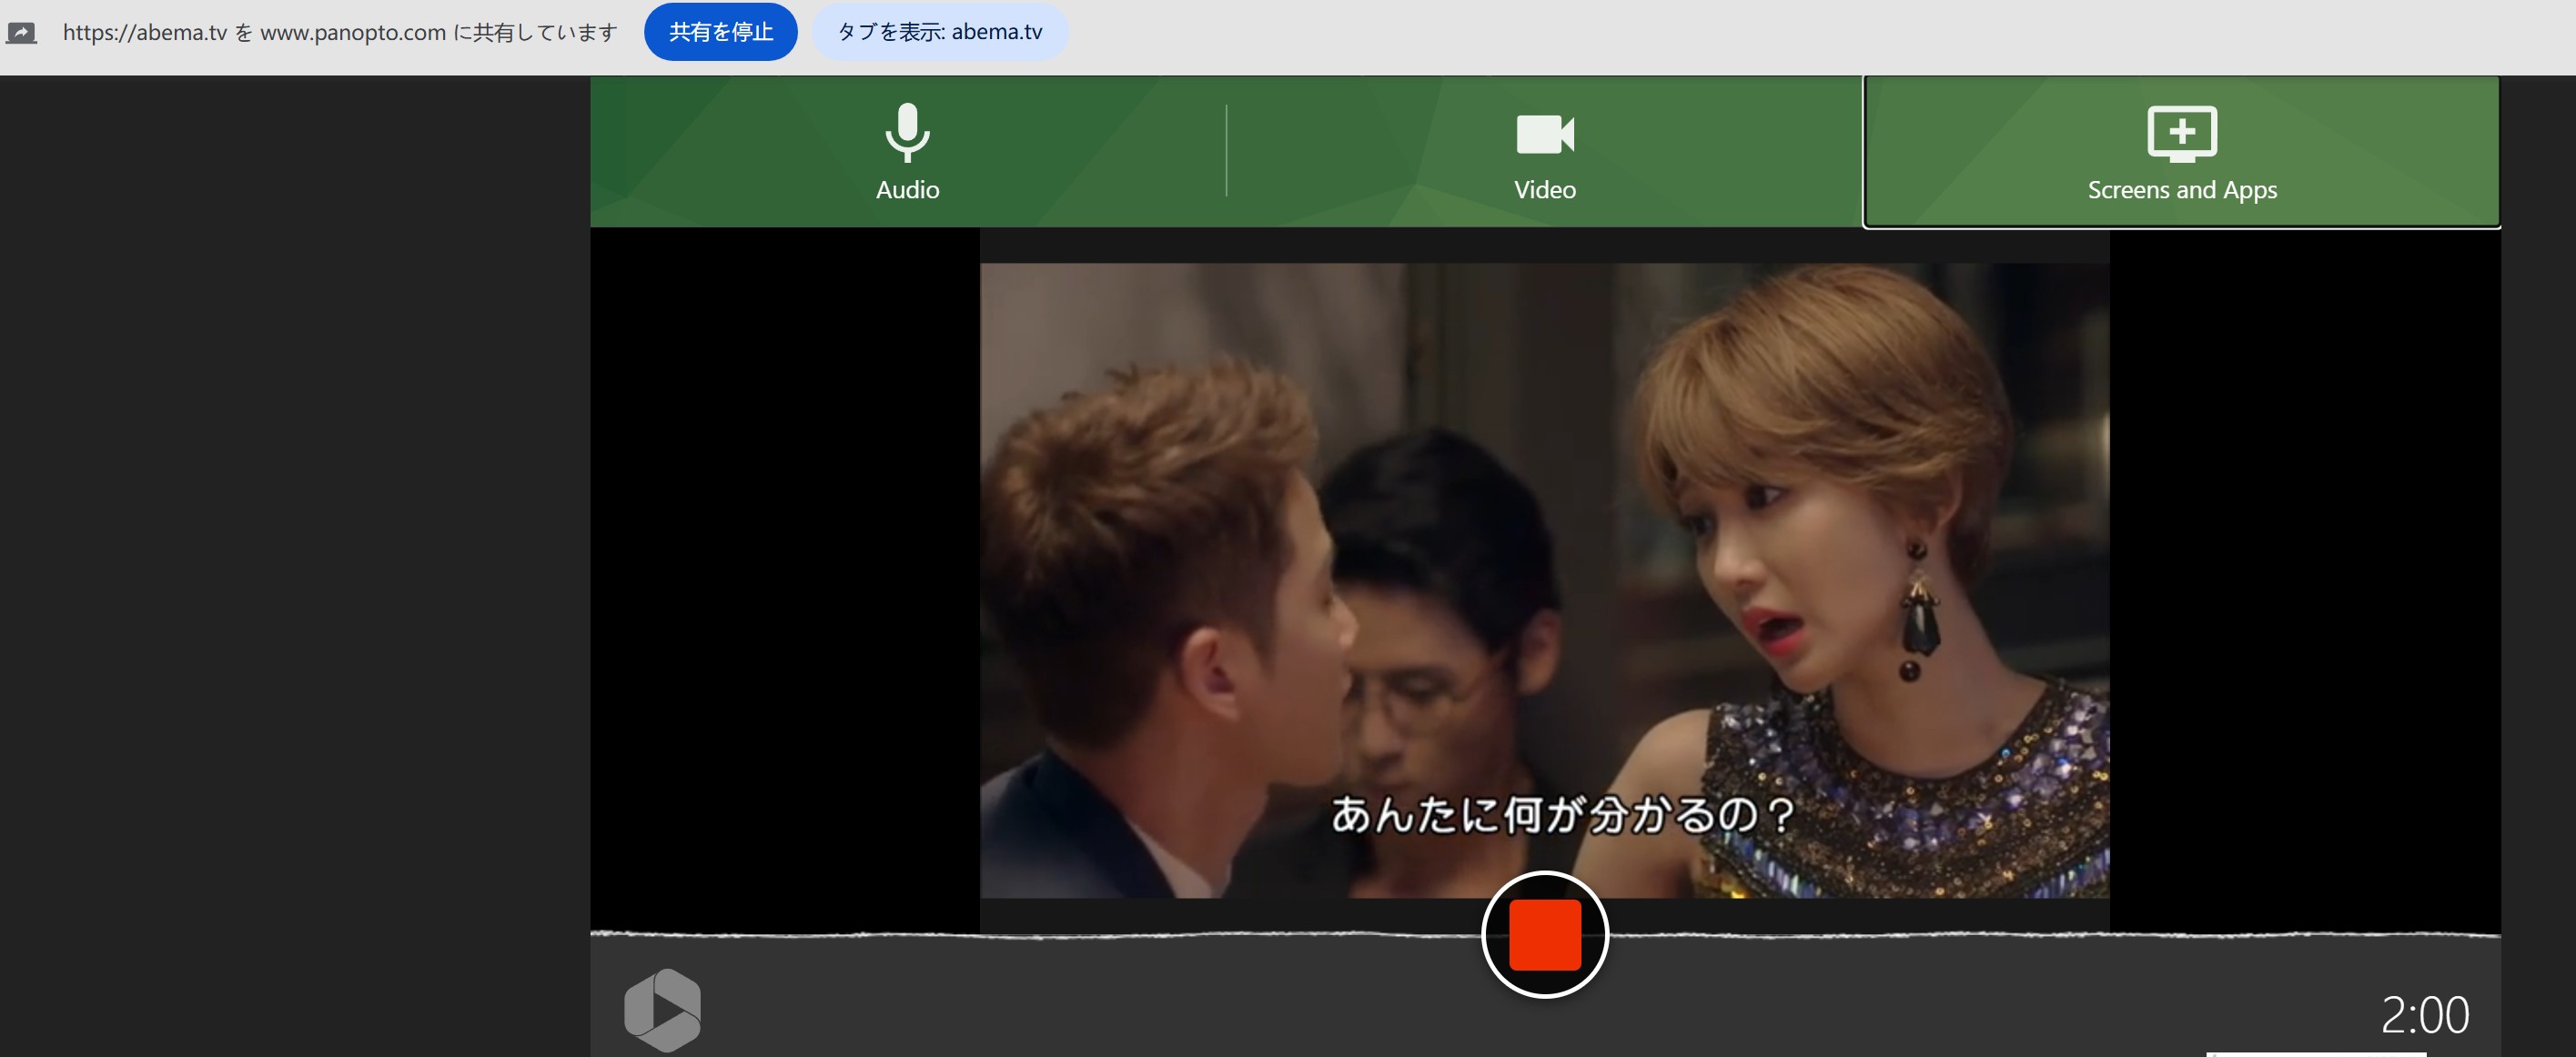This screenshot has height=1057, width=2576.
Task: Click the sharing notice text for abema.tv
Action: tap(340, 32)
